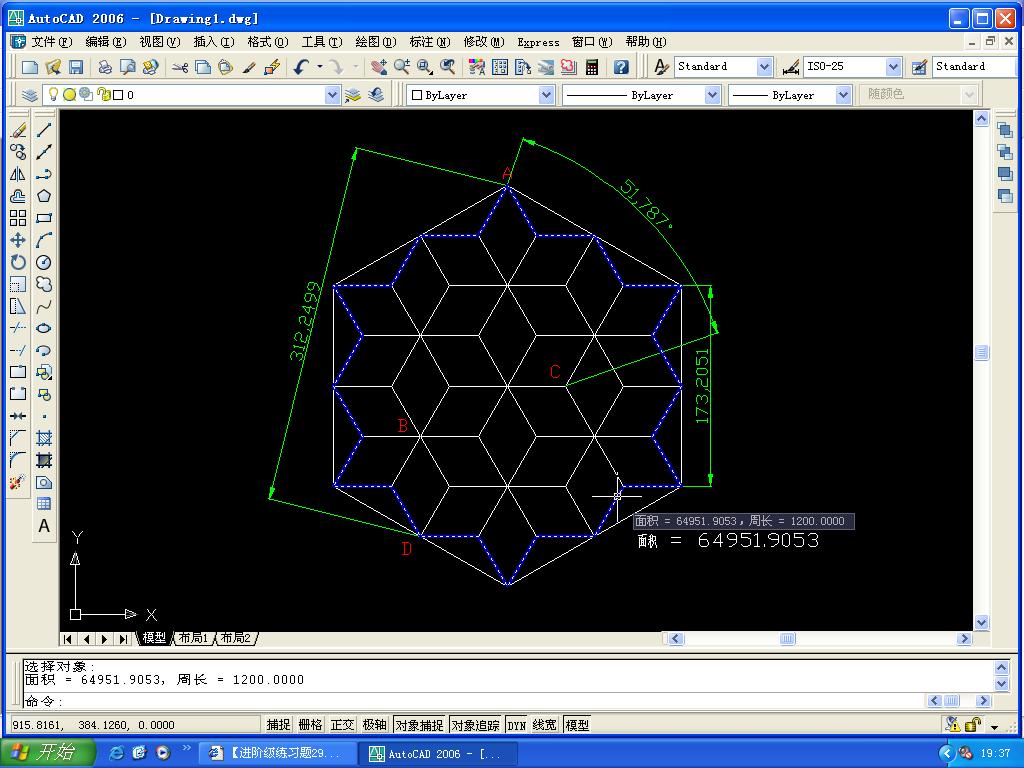Viewport: 1024px width, 768px height.
Task: Select the Rectangle tool
Action: (x=44, y=218)
